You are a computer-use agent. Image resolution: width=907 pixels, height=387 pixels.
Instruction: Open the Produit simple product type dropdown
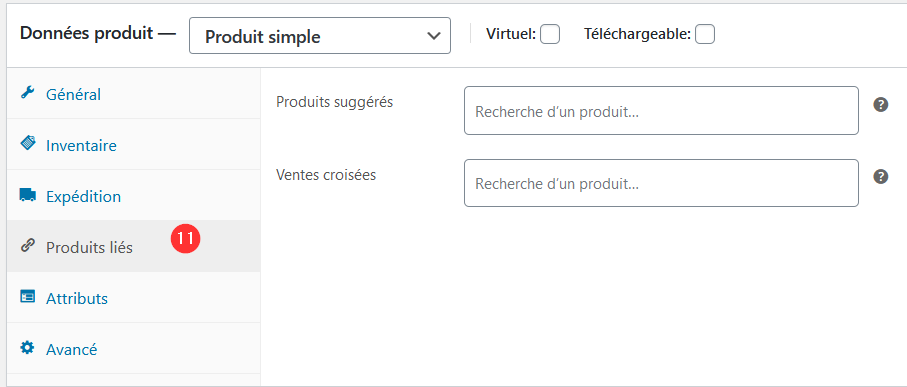click(x=320, y=36)
